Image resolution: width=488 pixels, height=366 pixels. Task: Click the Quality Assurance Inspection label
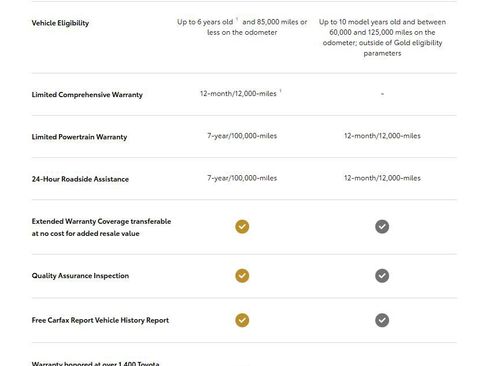[x=80, y=276]
